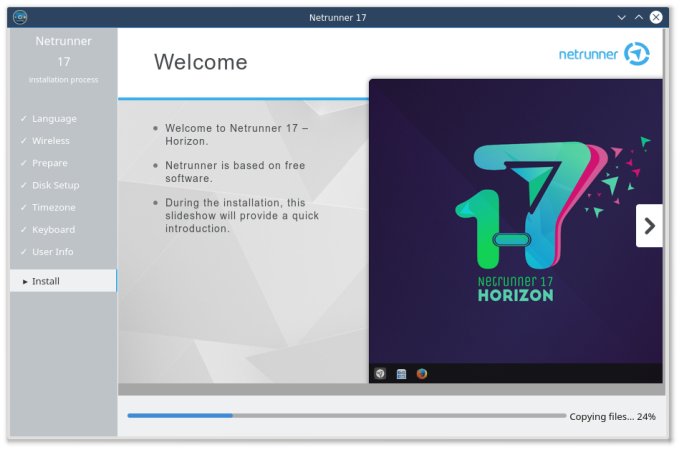680x450 pixels.
Task: Click the 'Copying files... 24%' status text
Action: 612,417
